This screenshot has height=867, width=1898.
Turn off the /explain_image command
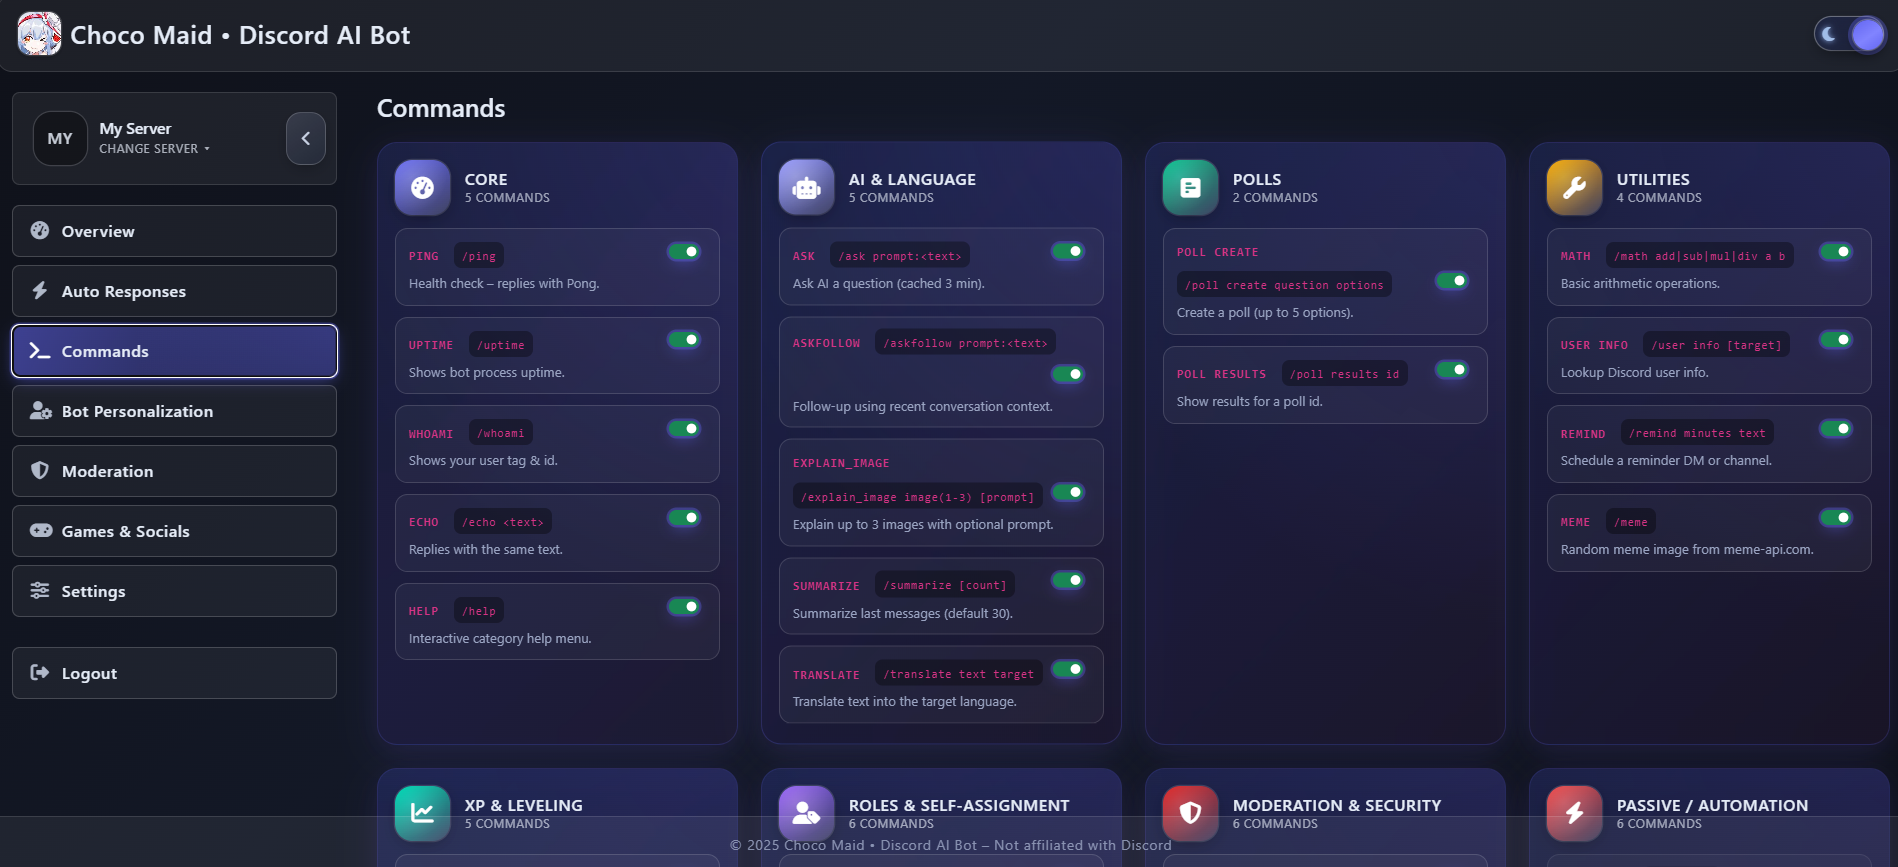(x=1068, y=492)
